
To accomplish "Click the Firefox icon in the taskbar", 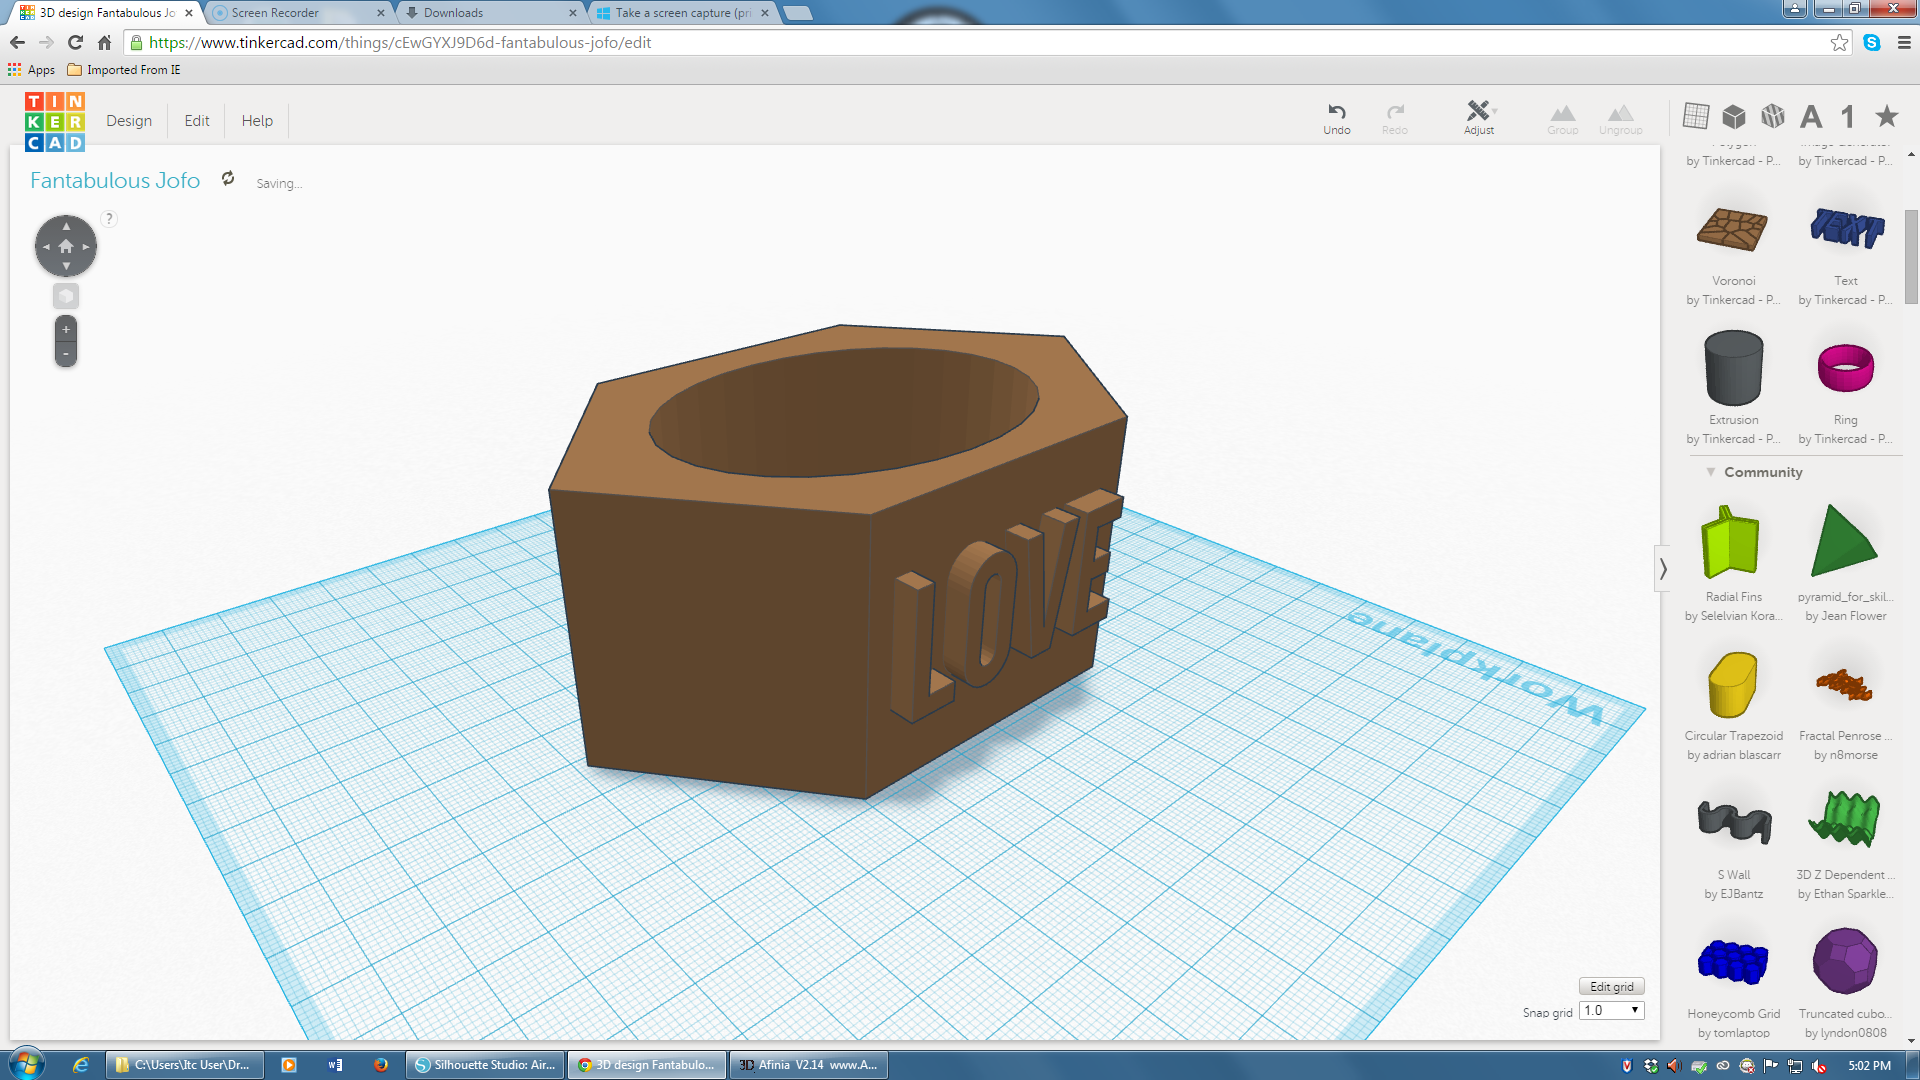I will tap(380, 1065).
